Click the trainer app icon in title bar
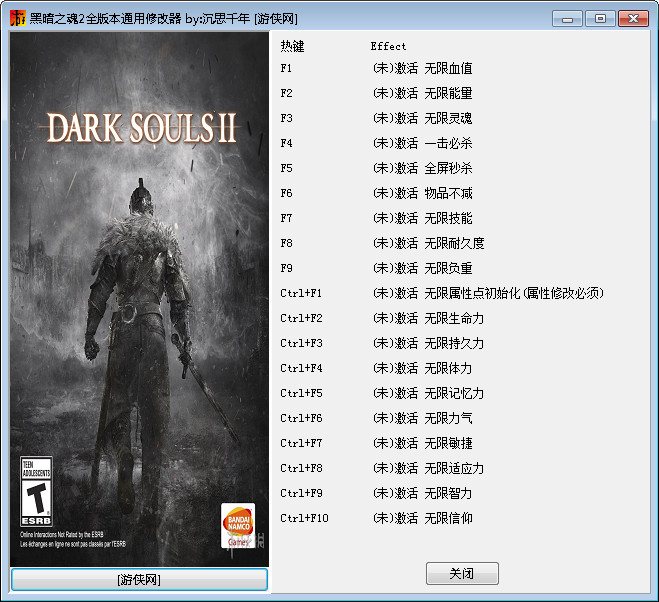This screenshot has width=659, height=602. (x=18, y=18)
